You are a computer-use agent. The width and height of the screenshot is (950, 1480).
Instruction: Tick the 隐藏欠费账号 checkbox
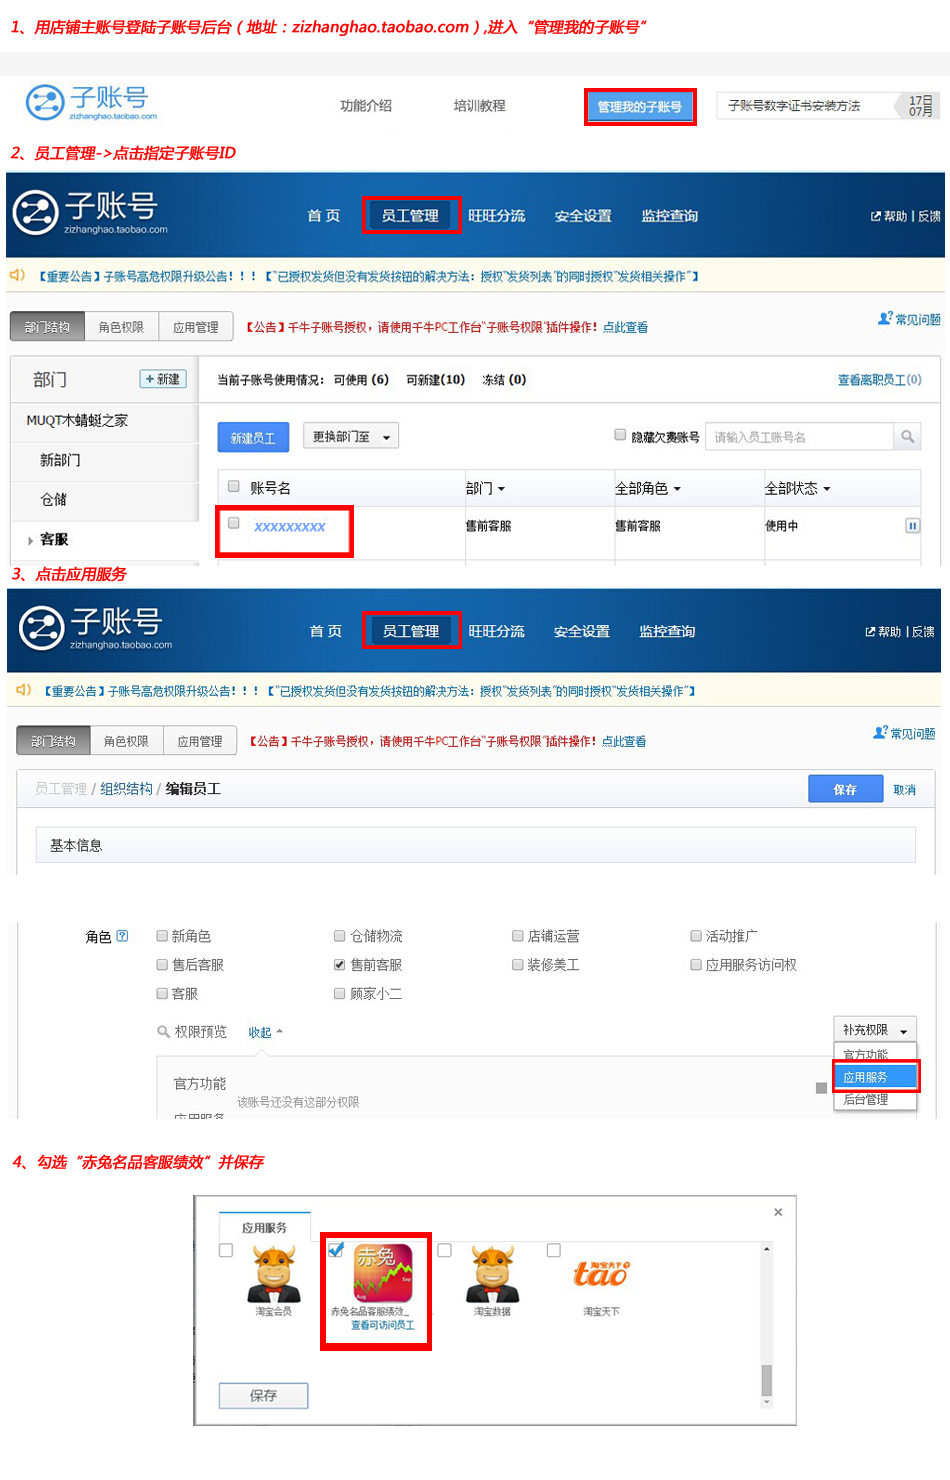(620, 434)
